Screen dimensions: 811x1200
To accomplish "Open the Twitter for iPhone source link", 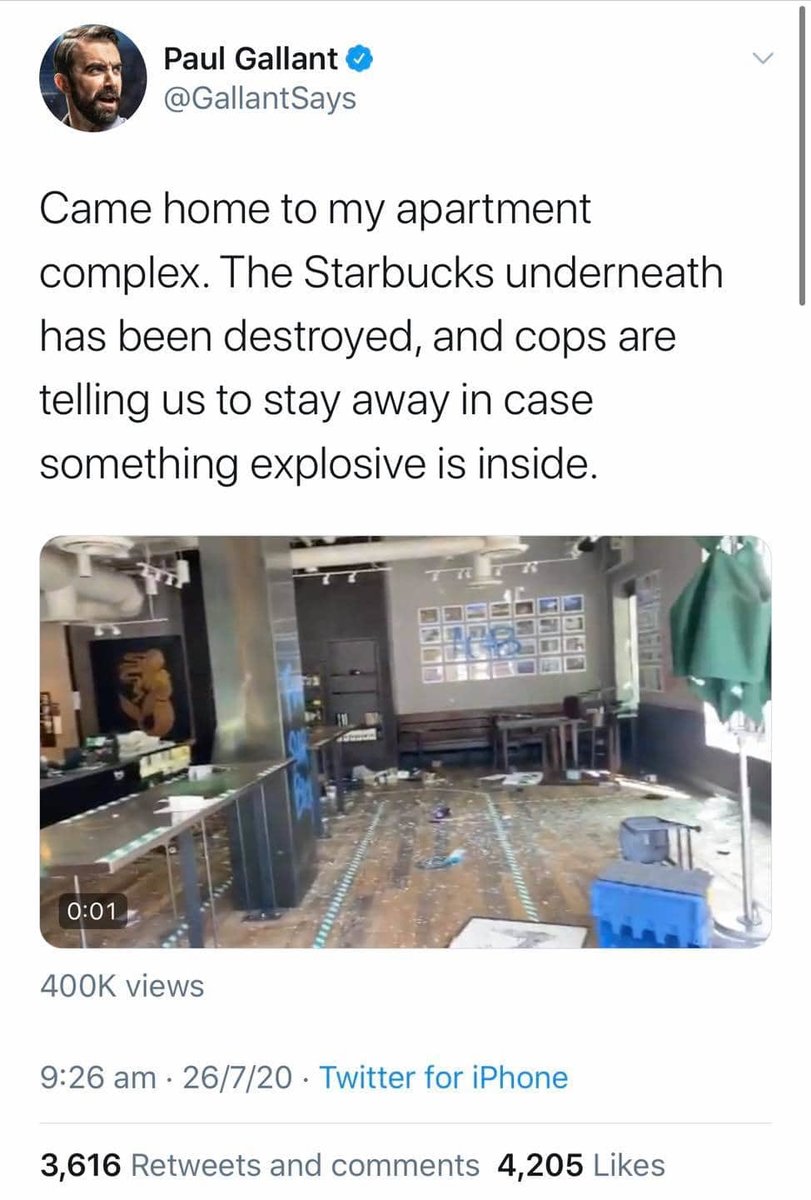I will 443,1077.
